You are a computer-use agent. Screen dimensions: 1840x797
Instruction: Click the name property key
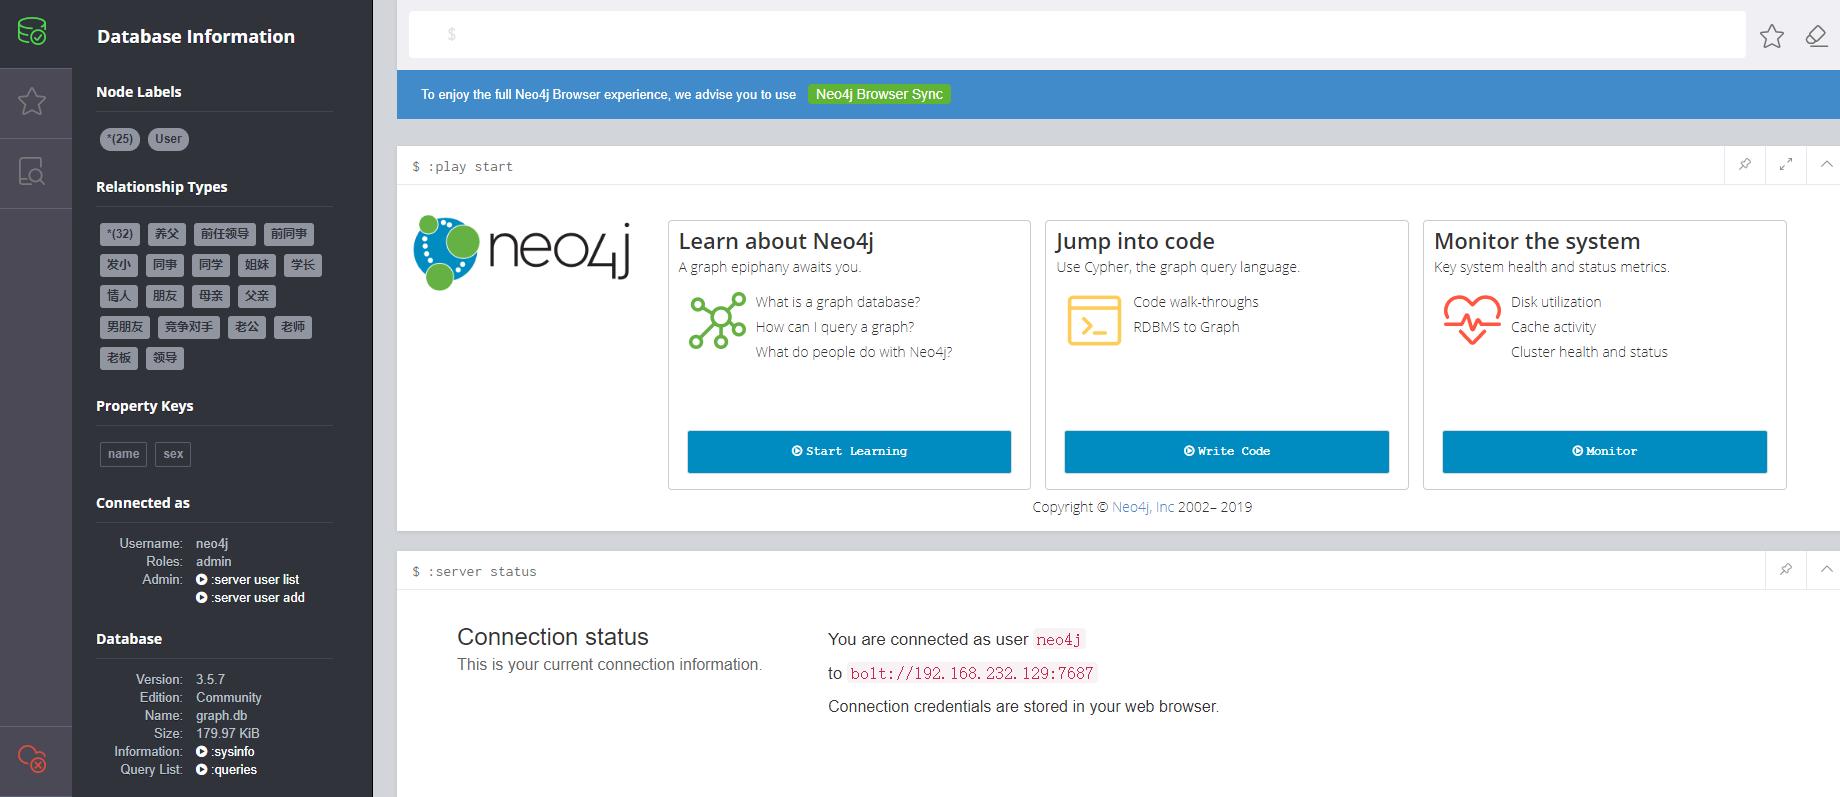pos(123,454)
